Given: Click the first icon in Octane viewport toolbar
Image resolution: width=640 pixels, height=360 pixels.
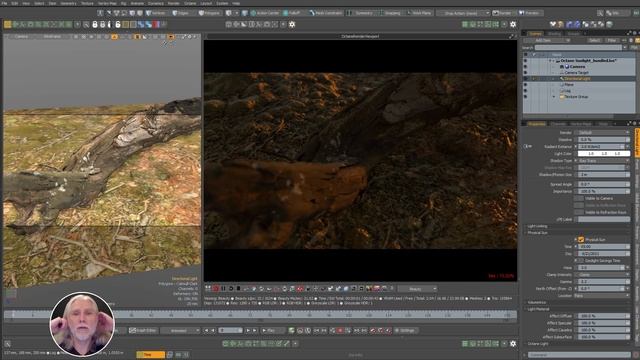Looking at the screenshot, I should [x=208, y=289].
